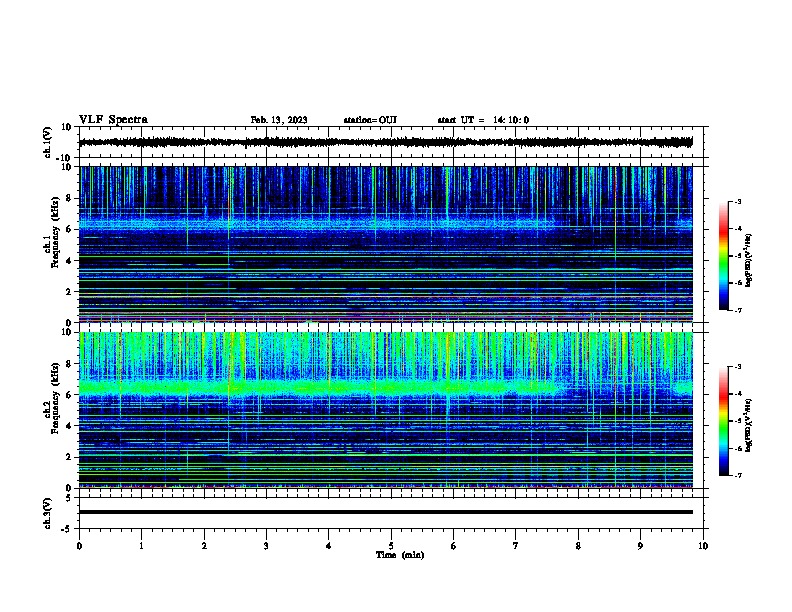Click the '4' tick on ch.1 frequency axis
The height and width of the screenshot is (612, 792).
pyautogui.click(x=70, y=261)
